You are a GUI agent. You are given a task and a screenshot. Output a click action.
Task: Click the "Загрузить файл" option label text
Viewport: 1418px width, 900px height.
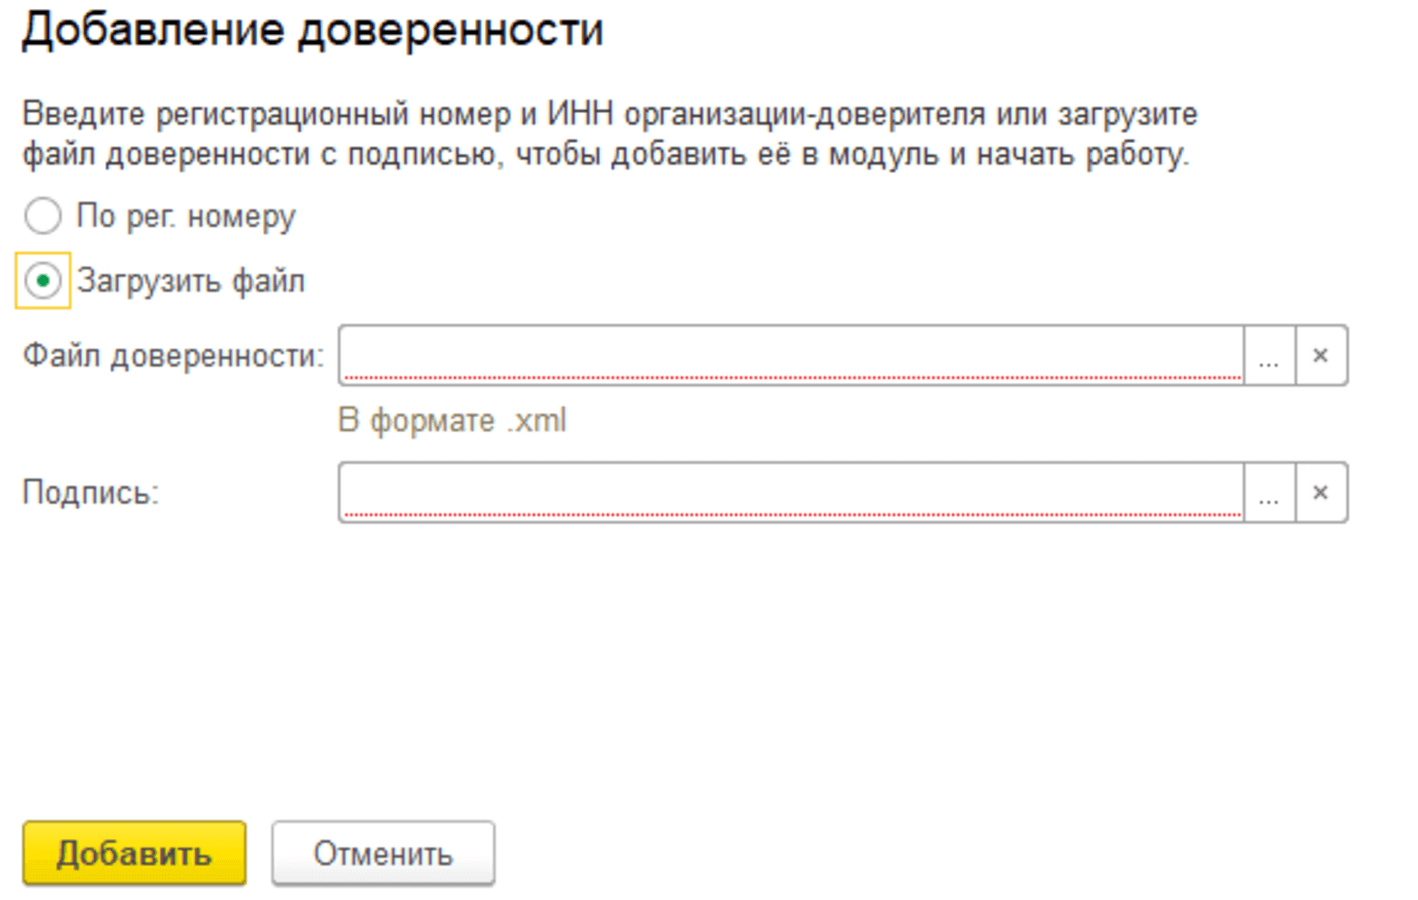pos(191,281)
